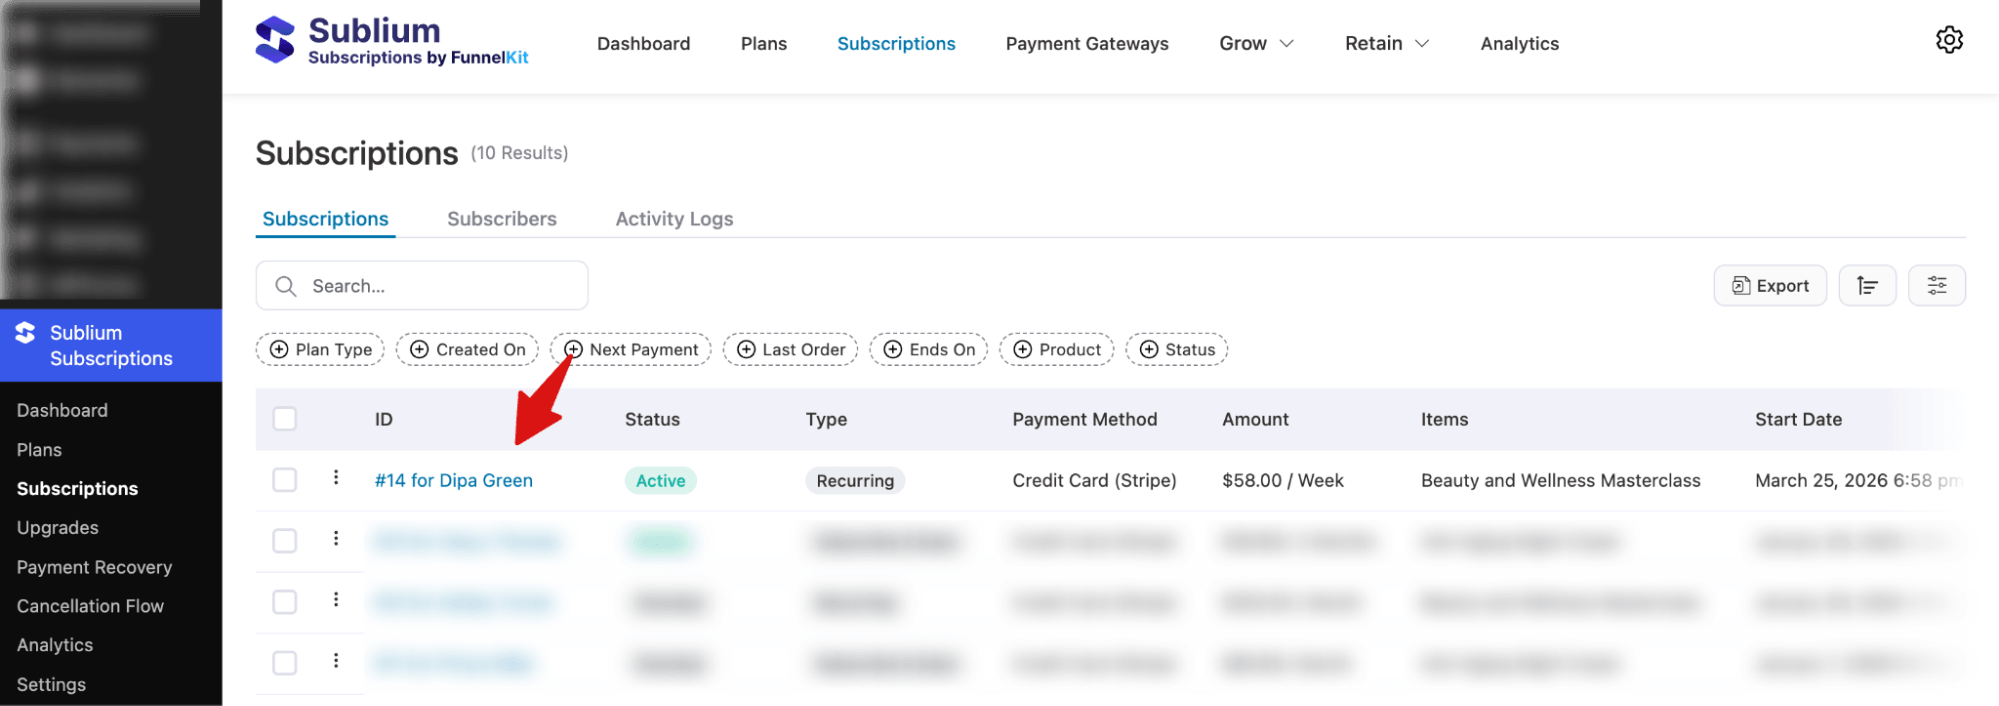
Task: Check the box for #14 Dipa Green row
Action: pos(285,480)
